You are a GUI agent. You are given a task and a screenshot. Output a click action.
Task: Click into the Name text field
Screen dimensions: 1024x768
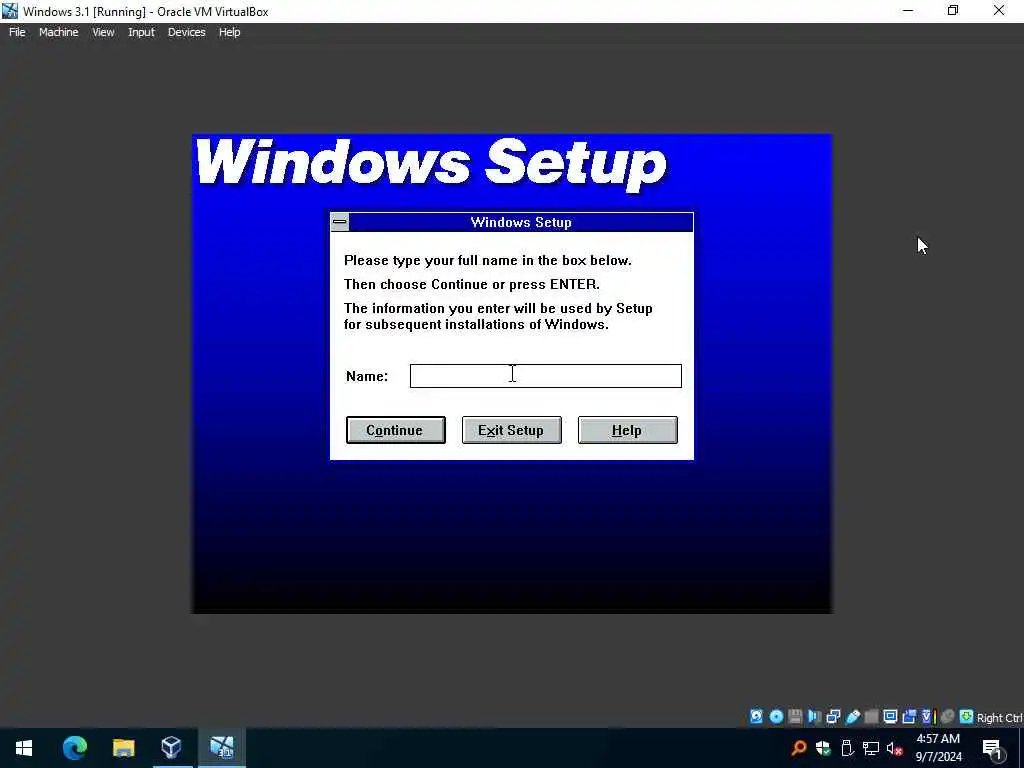click(545, 376)
